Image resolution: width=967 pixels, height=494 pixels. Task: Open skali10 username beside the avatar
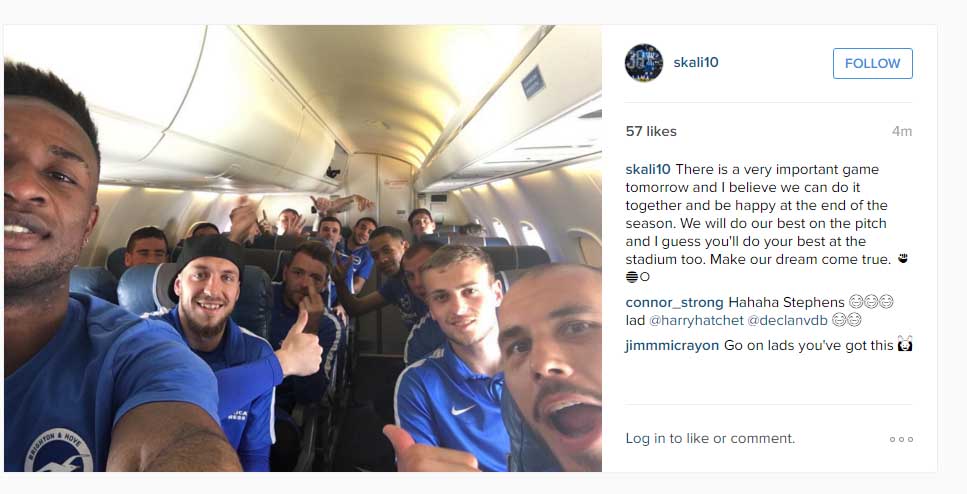tap(696, 62)
